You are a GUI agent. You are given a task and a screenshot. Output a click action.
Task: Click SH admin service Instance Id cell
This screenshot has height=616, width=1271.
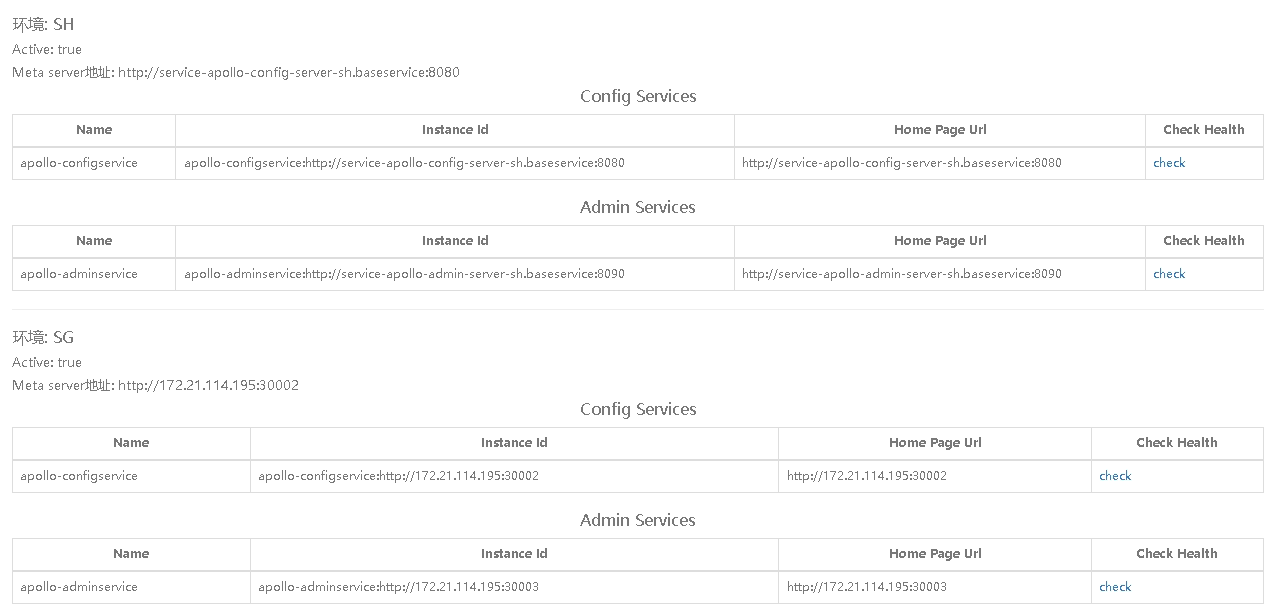pyautogui.click(x=455, y=274)
